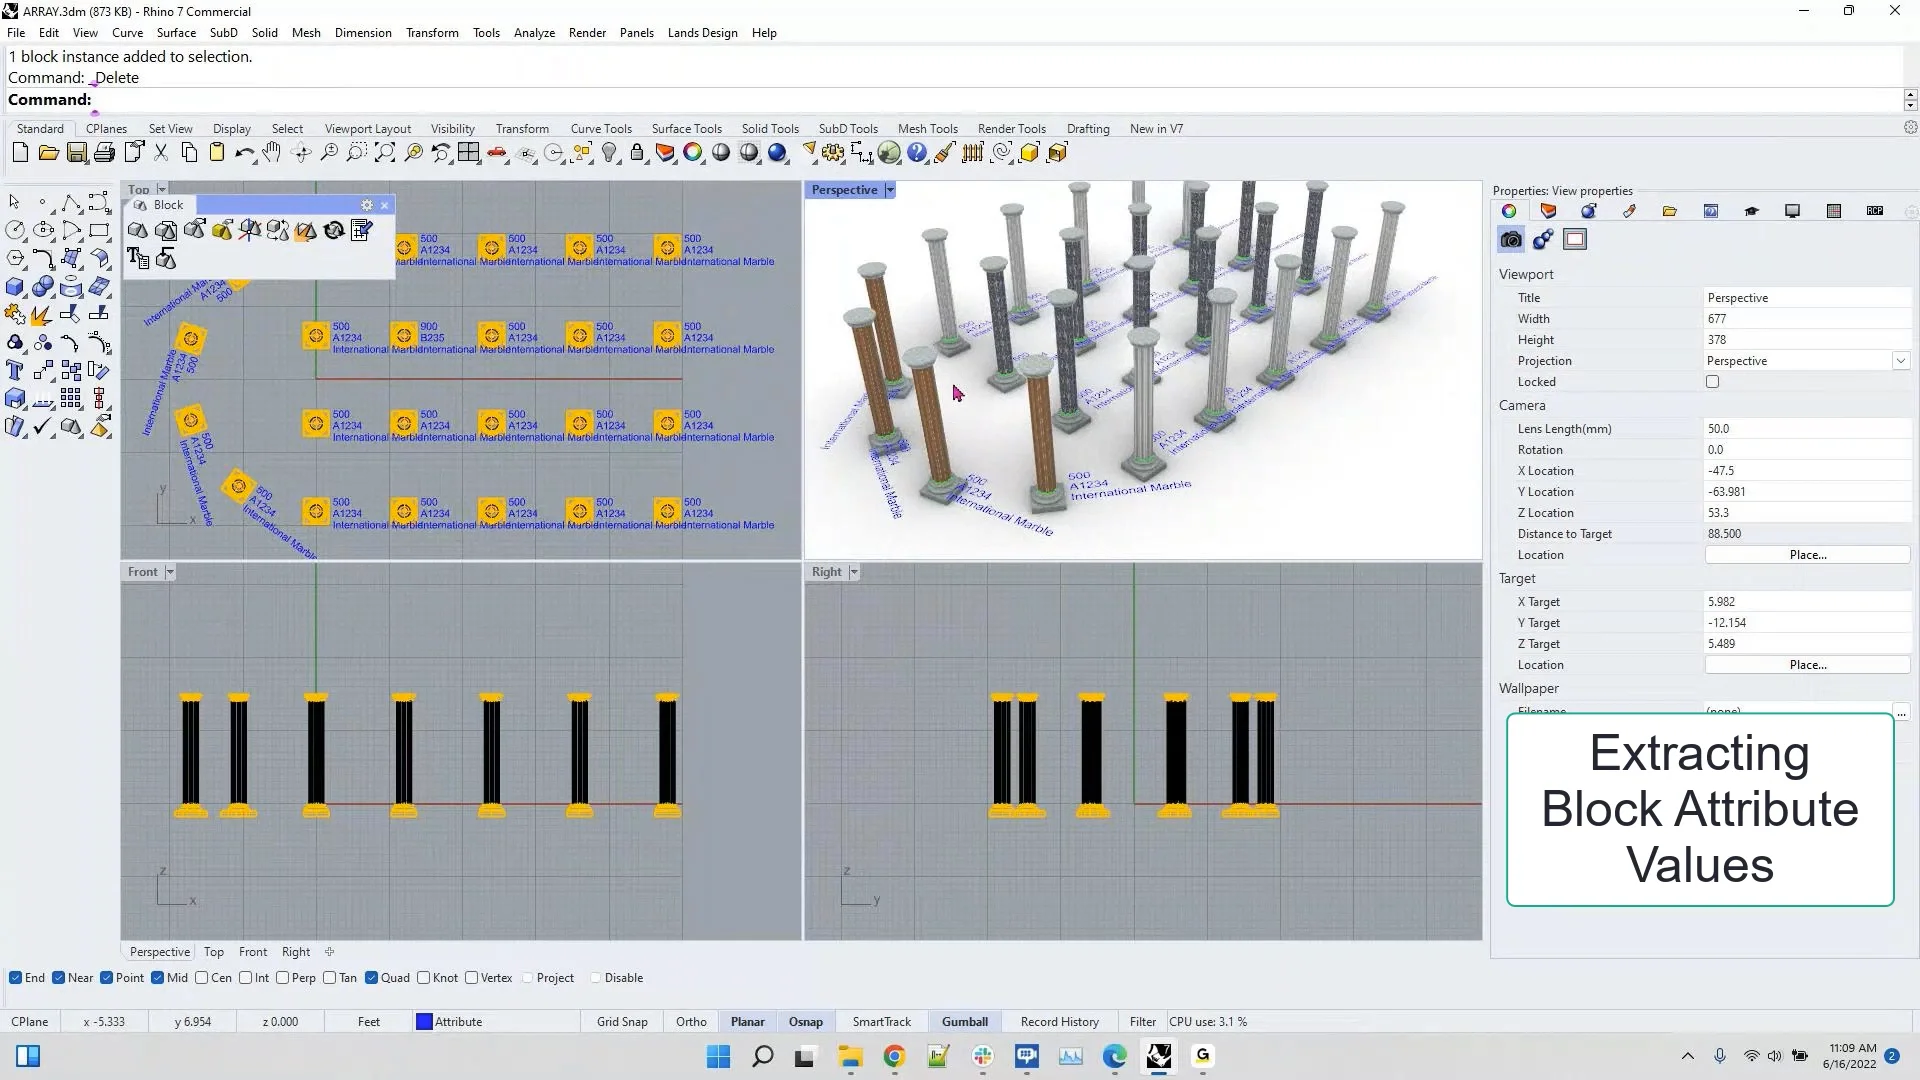
Task: Open the Perspective viewport title dropdown
Action: 890,189
